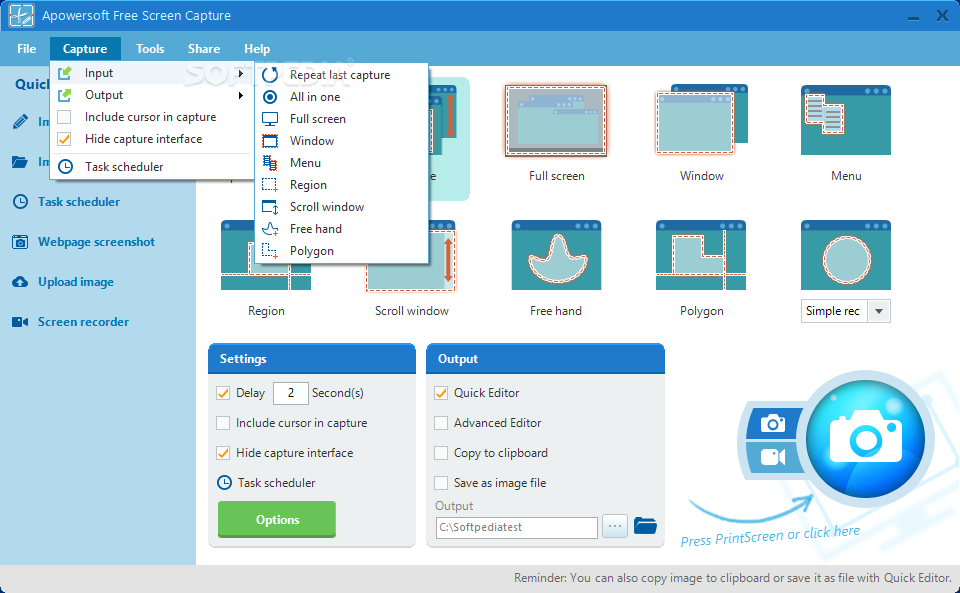Click the Delay seconds input field
The width and height of the screenshot is (960, 593).
coord(290,393)
